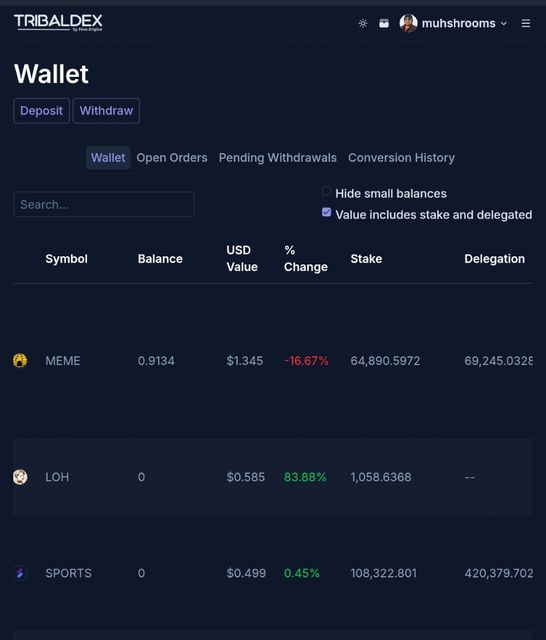The height and width of the screenshot is (640, 546).
Task: Focus the Search tokens input field
Action: [x=104, y=204]
